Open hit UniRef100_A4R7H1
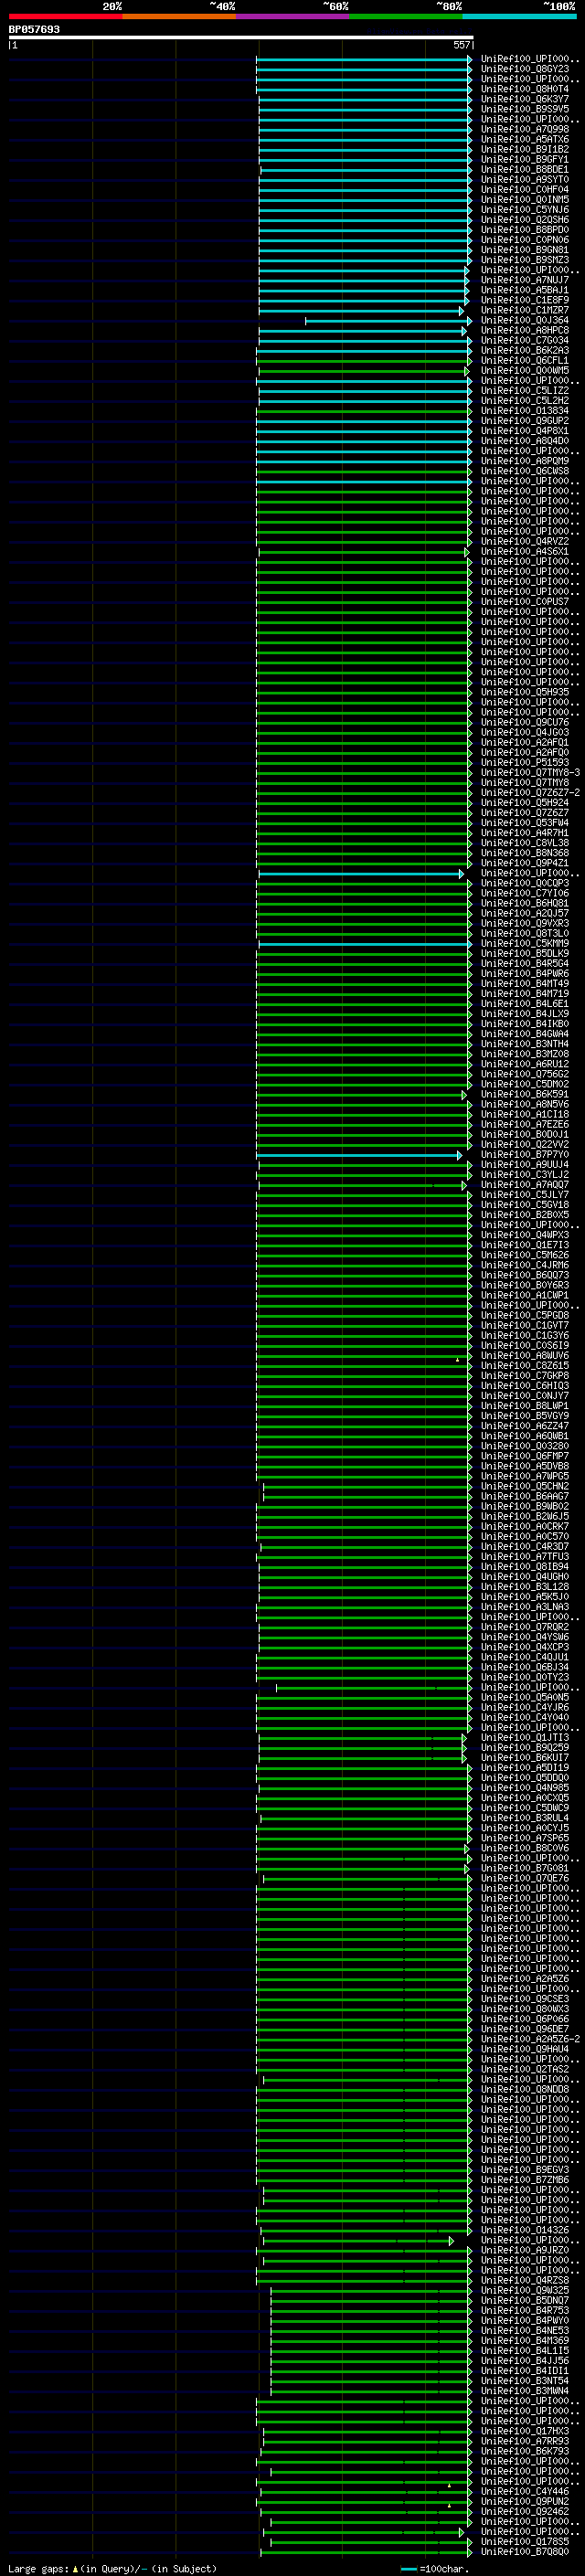The image size is (585, 2576). click(x=525, y=832)
